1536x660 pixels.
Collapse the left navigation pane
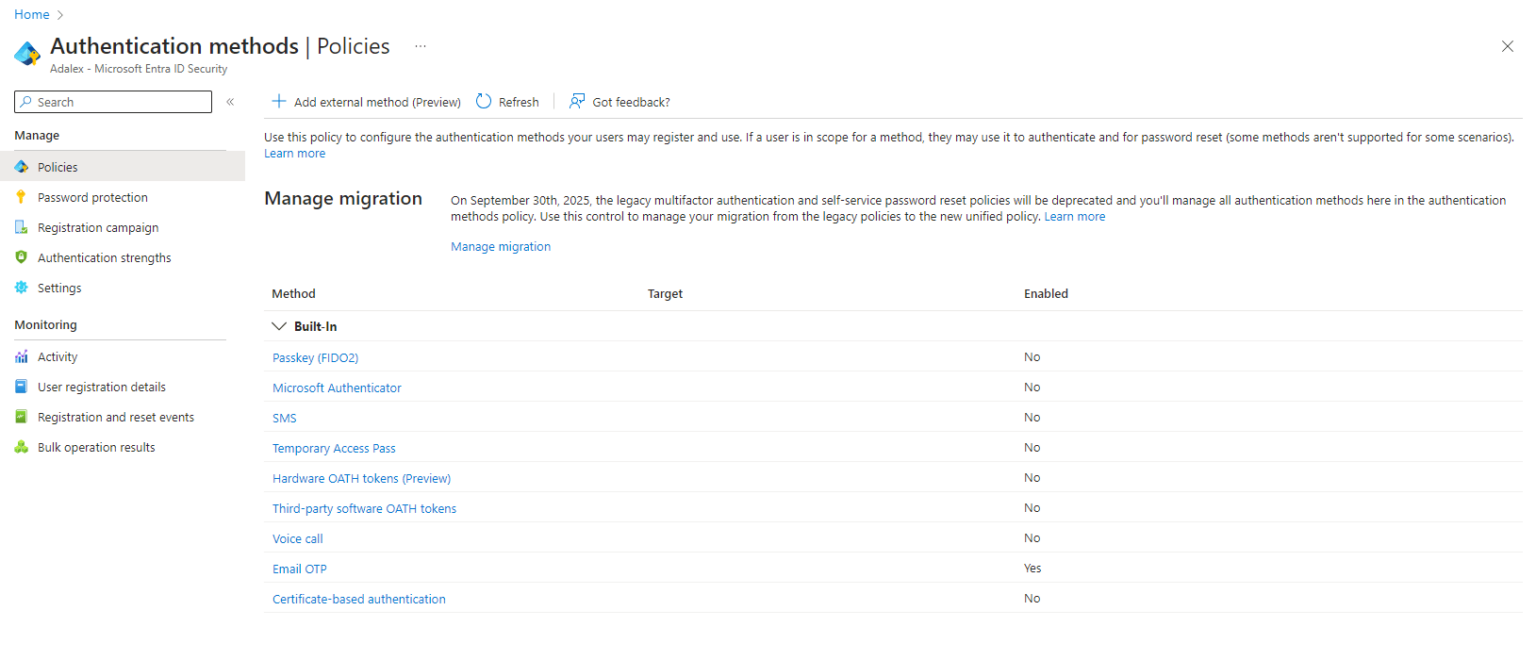(x=229, y=101)
